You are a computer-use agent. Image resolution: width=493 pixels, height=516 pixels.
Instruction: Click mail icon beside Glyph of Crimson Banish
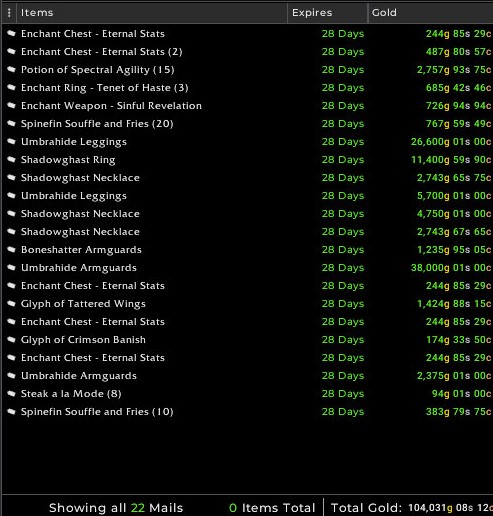coord(11,339)
